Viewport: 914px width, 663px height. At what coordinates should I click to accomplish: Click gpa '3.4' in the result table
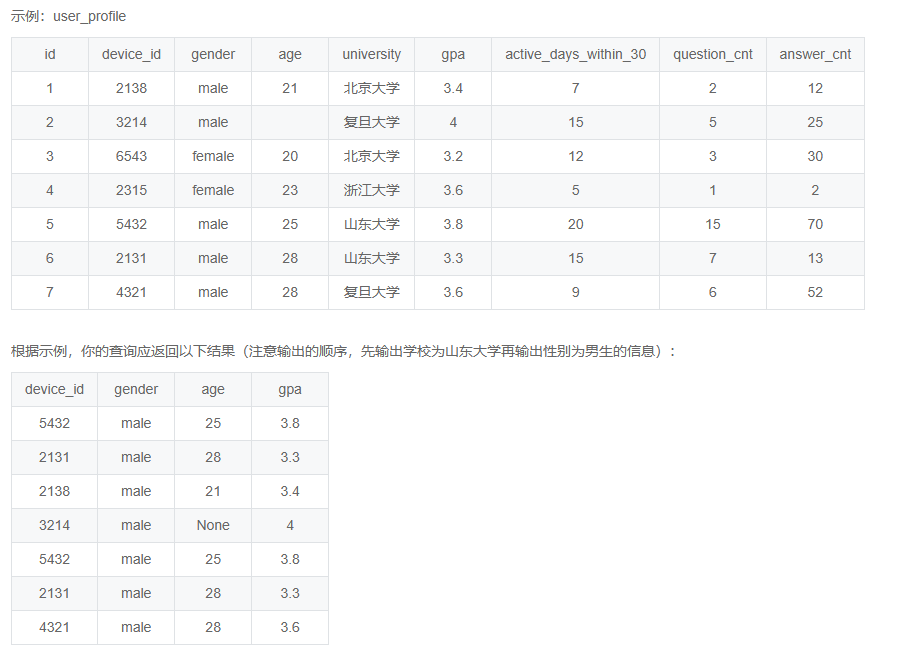click(290, 492)
